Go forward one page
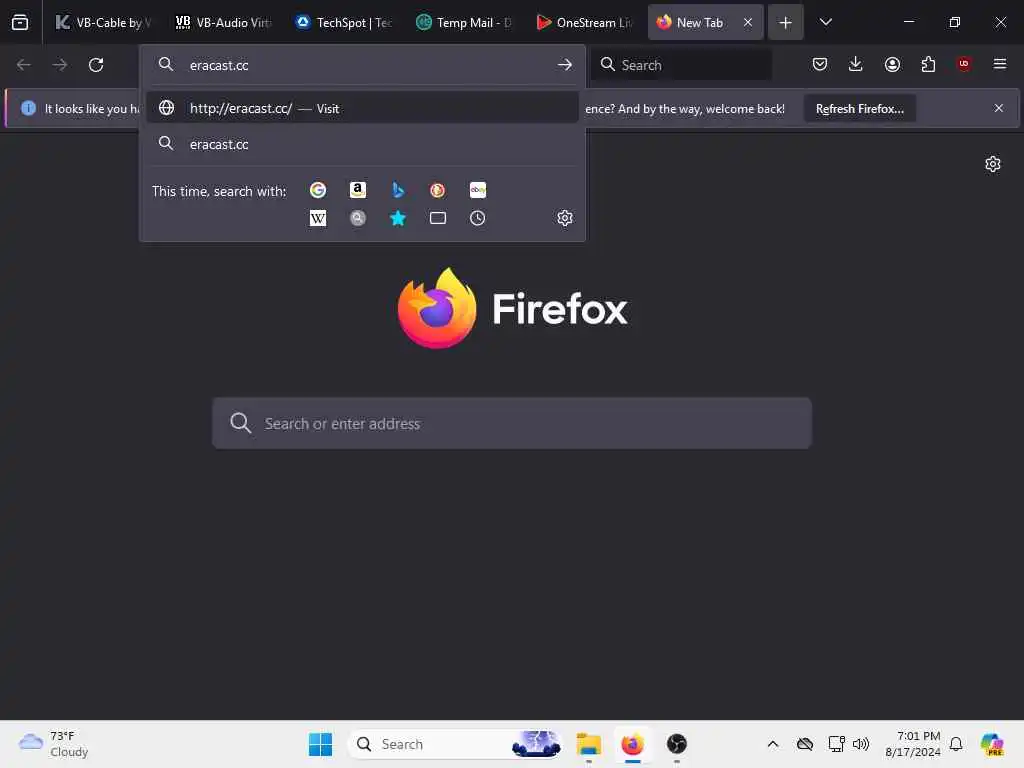This screenshot has width=1024, height=768. click(59, 65)
